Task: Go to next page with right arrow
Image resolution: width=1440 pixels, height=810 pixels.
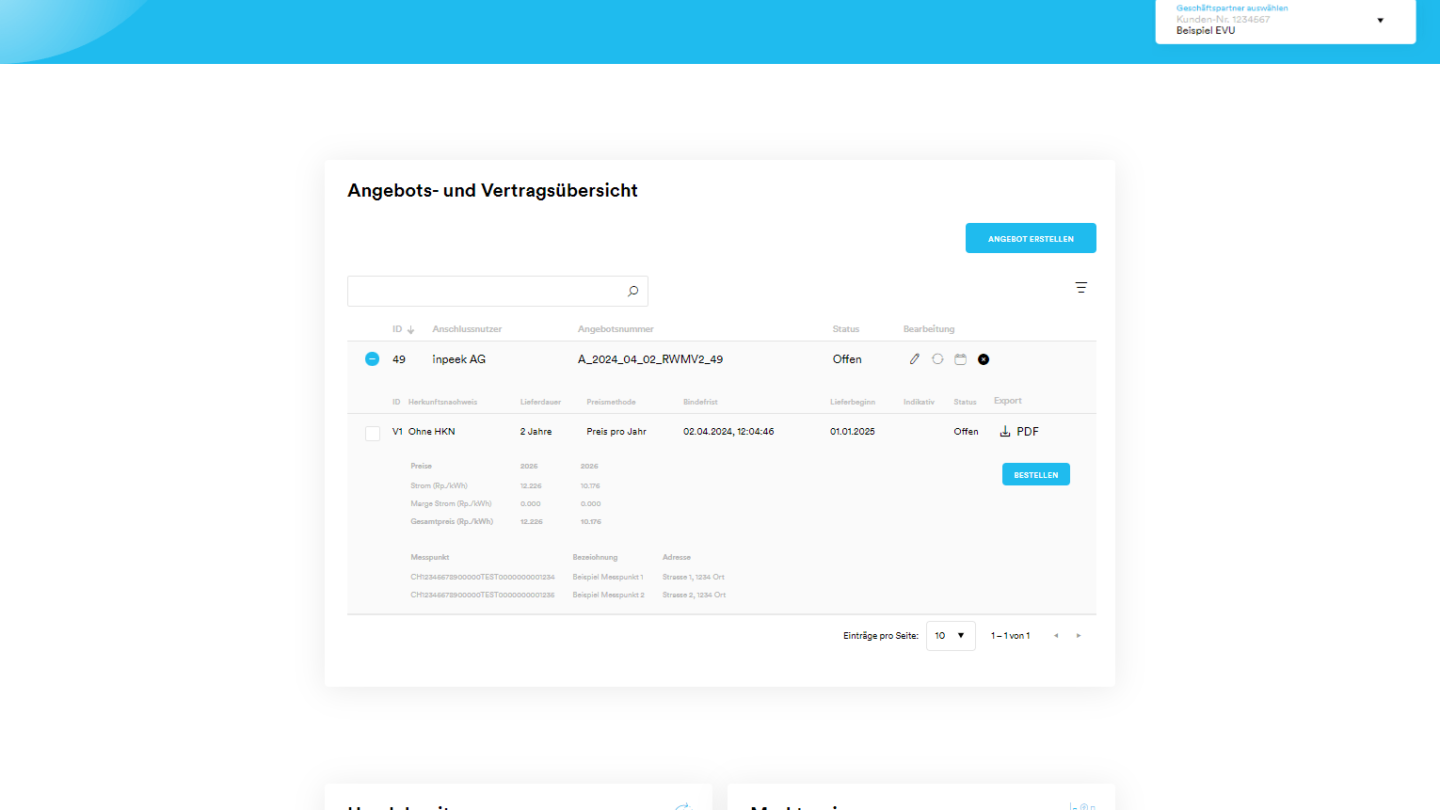Action: tap(1078, 636)
